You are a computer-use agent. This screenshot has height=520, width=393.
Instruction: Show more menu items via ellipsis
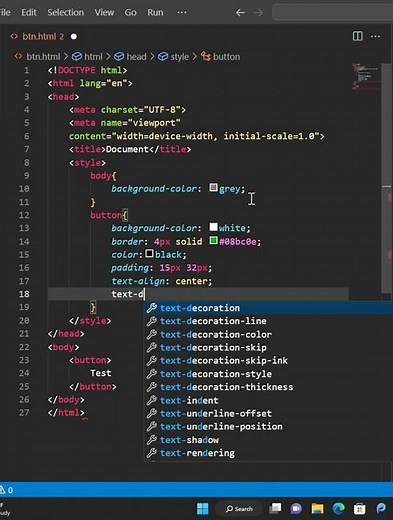182,13
